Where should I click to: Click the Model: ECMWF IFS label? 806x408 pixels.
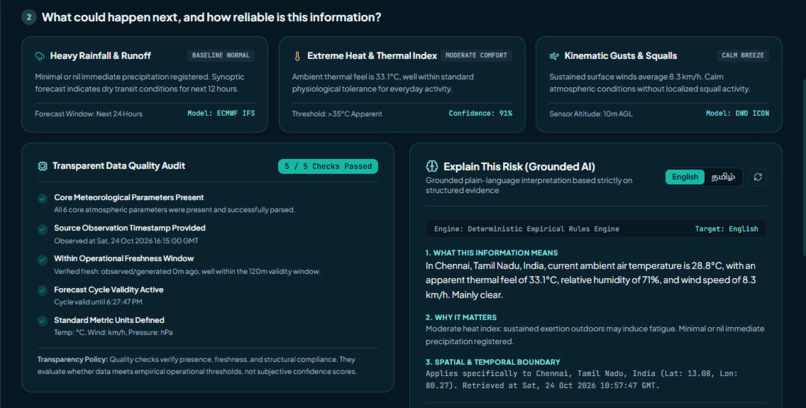(x=221, y=114)
